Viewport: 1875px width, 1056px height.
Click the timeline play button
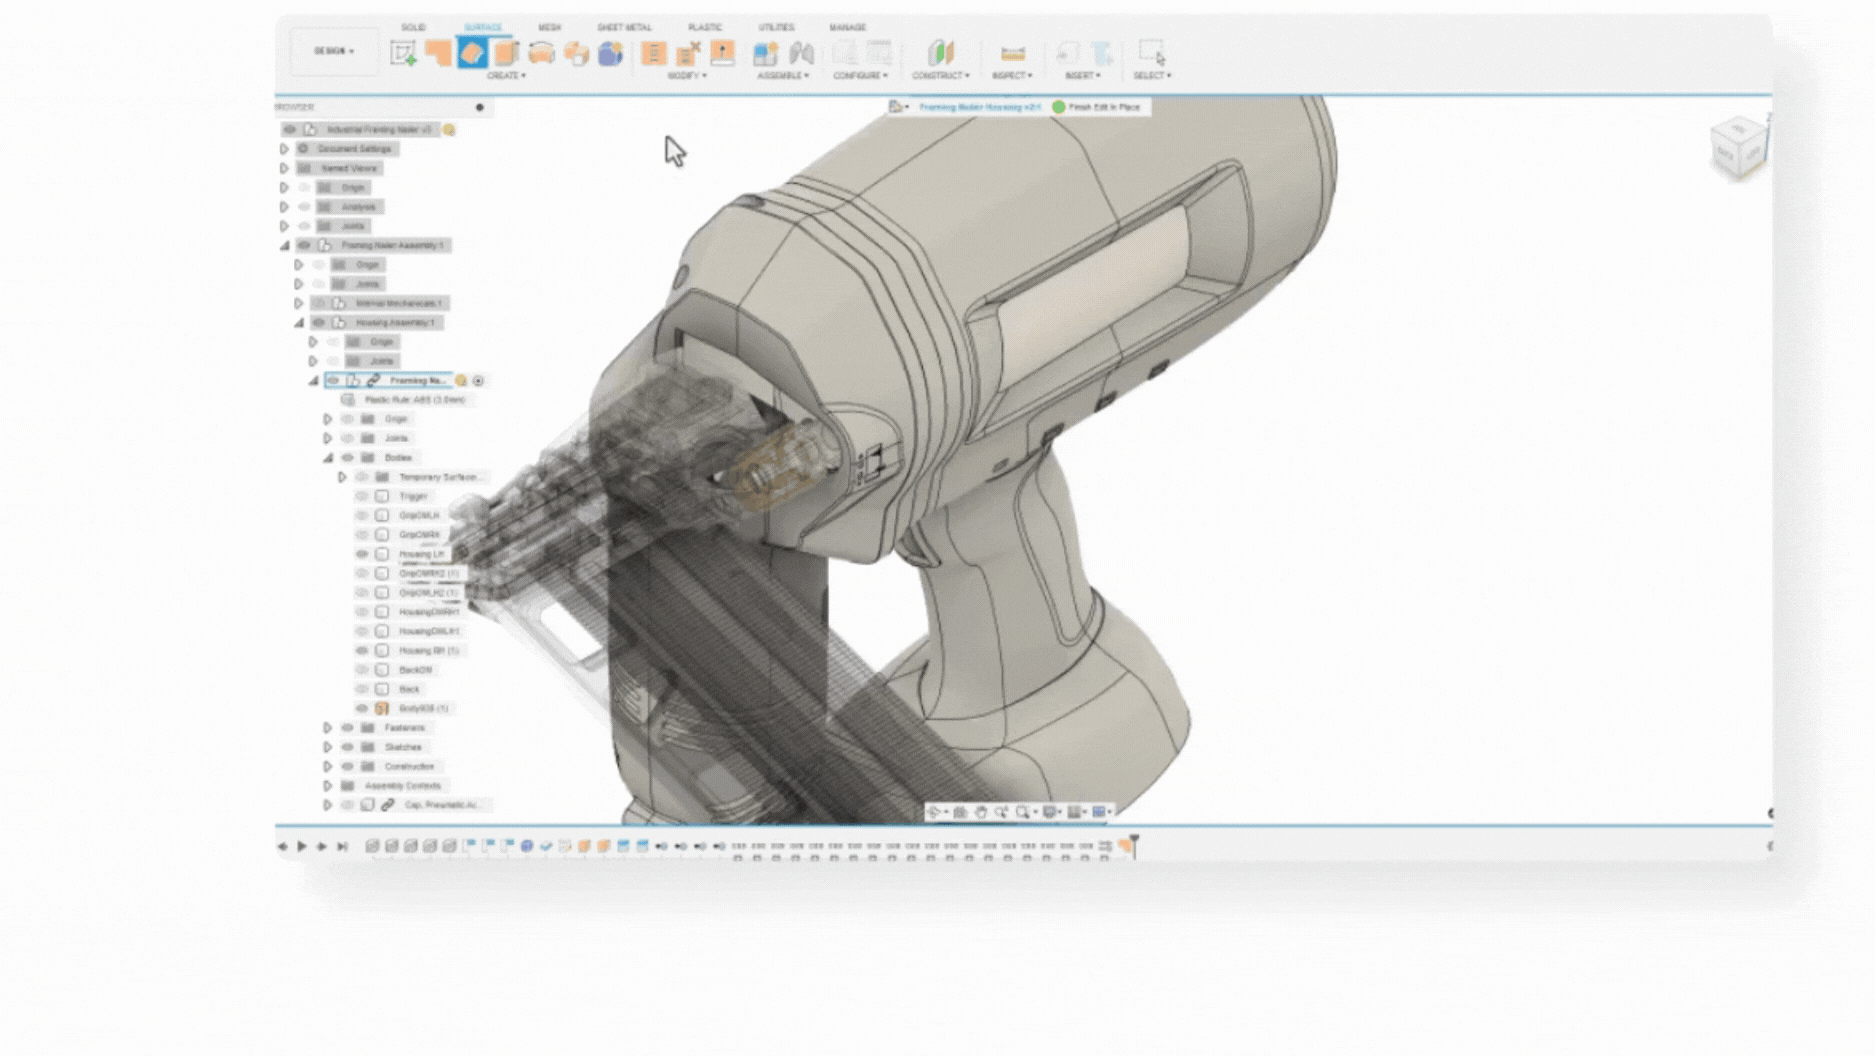[x=302, y=846]
